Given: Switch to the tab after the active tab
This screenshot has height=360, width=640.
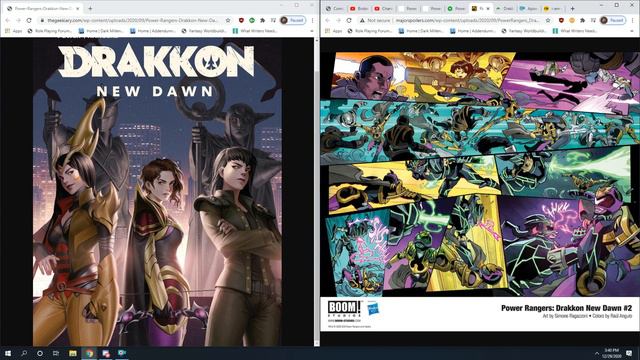Looking at the screenshot, I should point(505,8).
